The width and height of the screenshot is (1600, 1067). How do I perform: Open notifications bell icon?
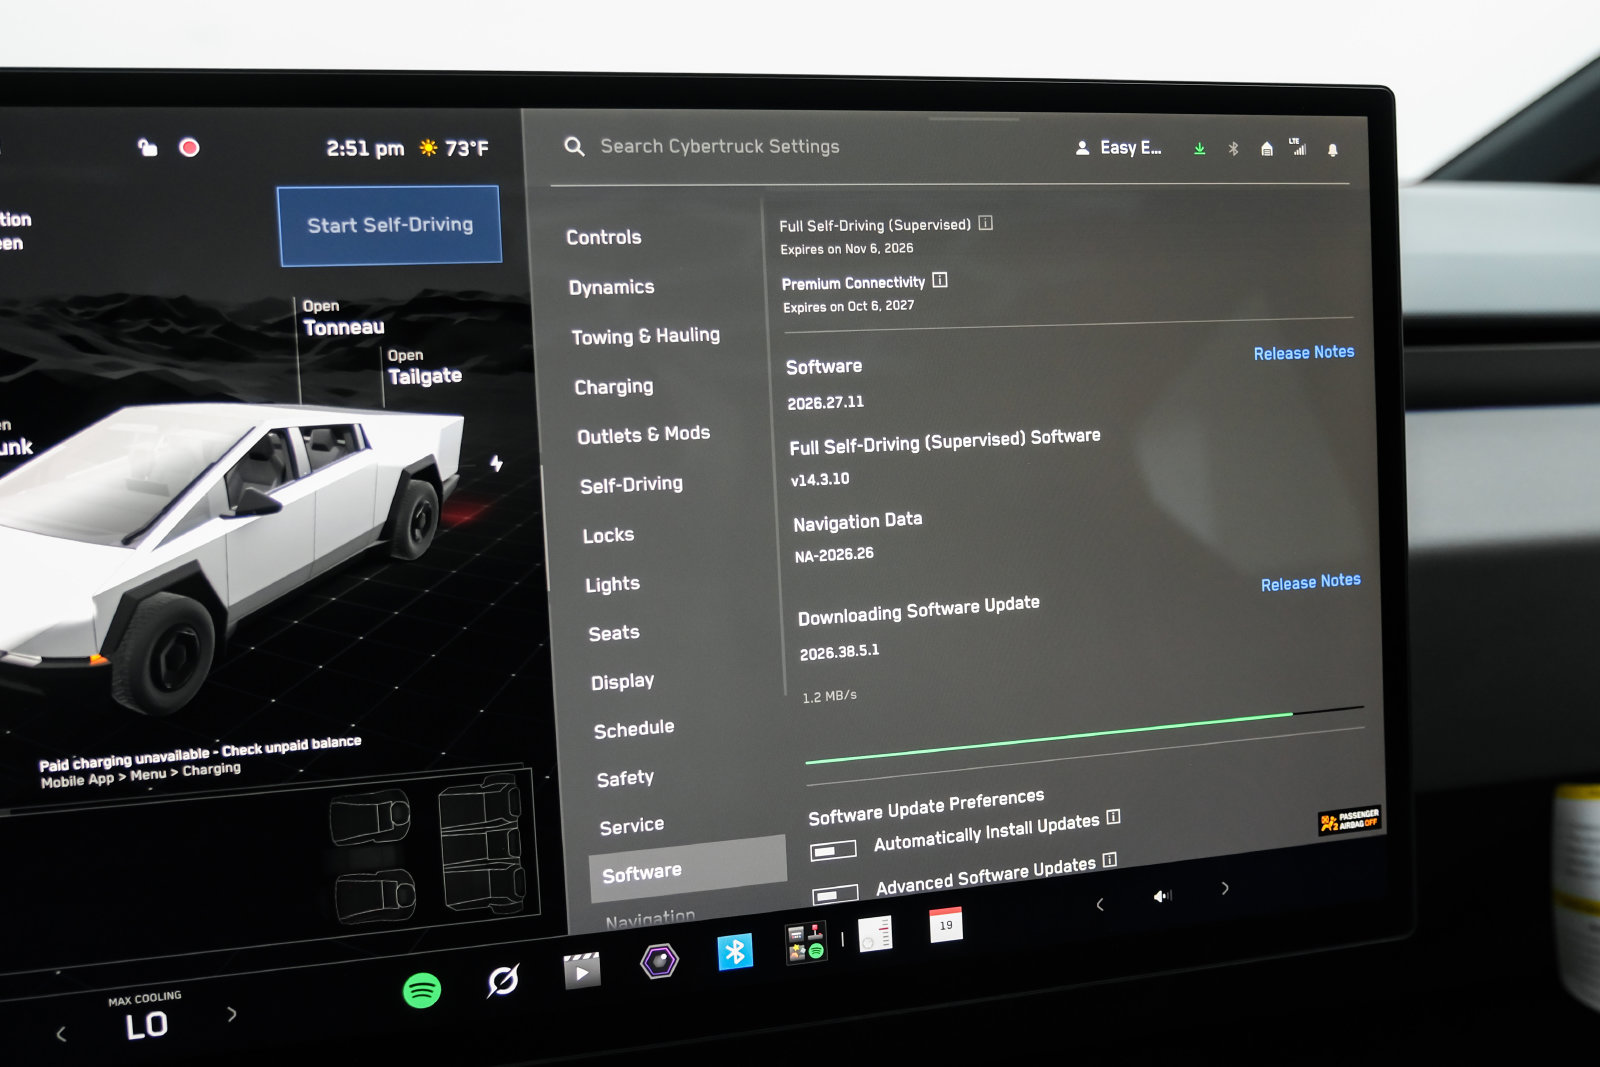click(x=1332, y=150)
